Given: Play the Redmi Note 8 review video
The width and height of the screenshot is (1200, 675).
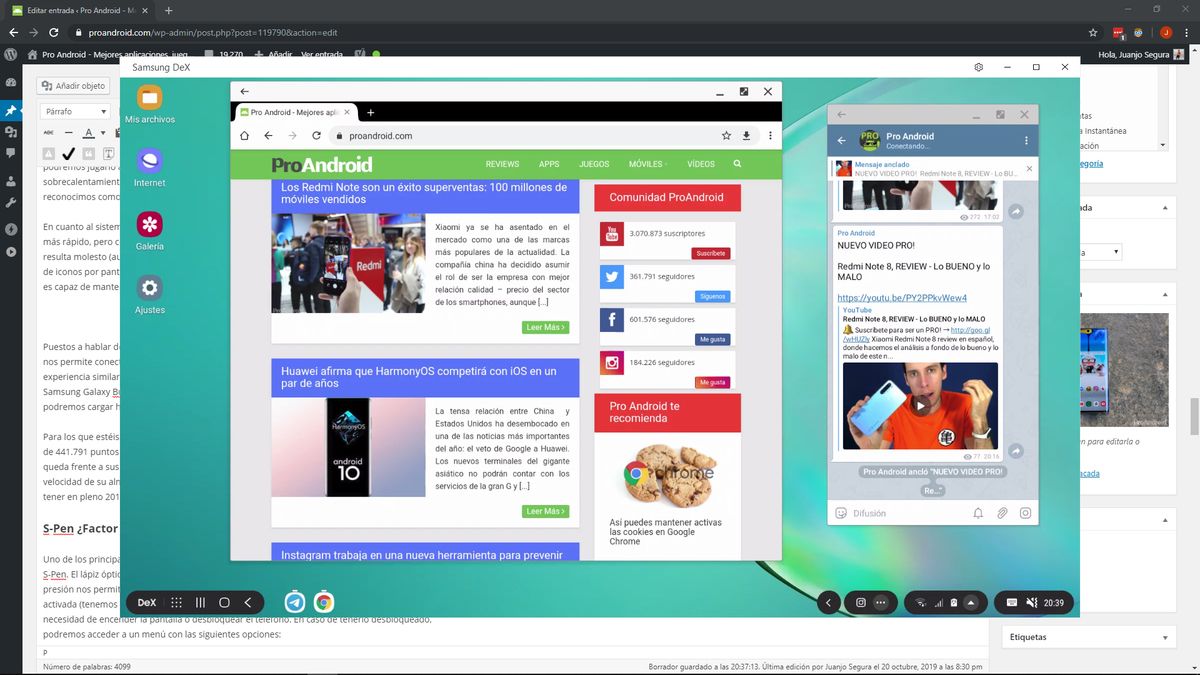Looking at the screenshot, I should [x=920, y=406].
